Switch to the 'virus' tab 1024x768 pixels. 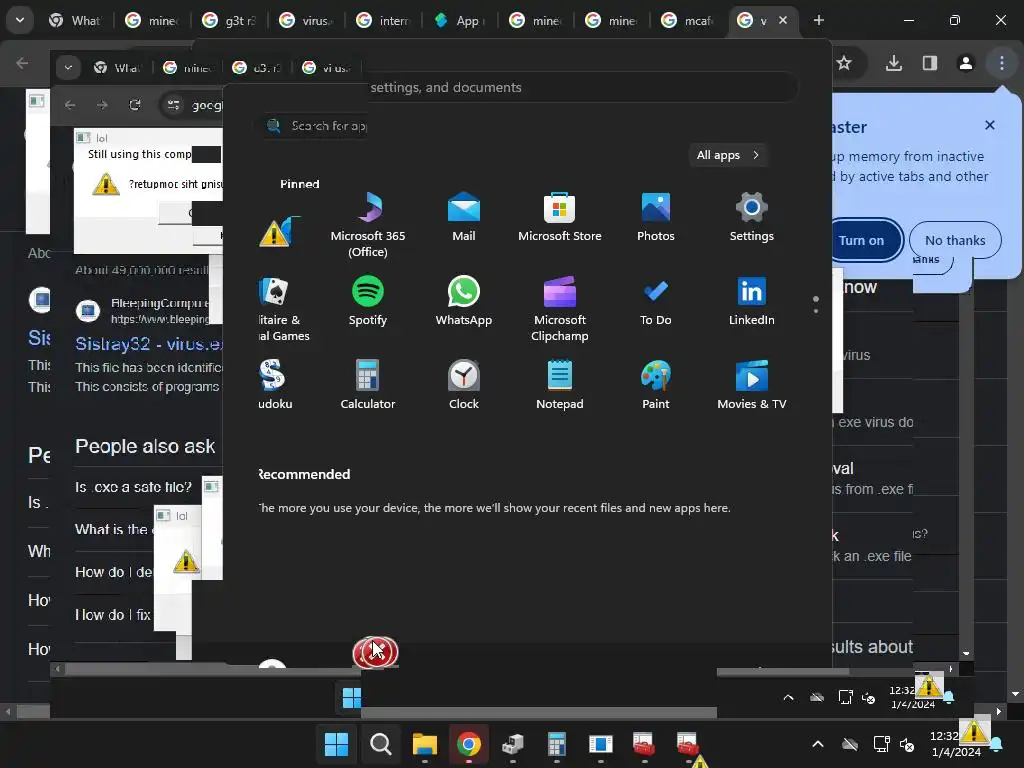coord(306,21)
